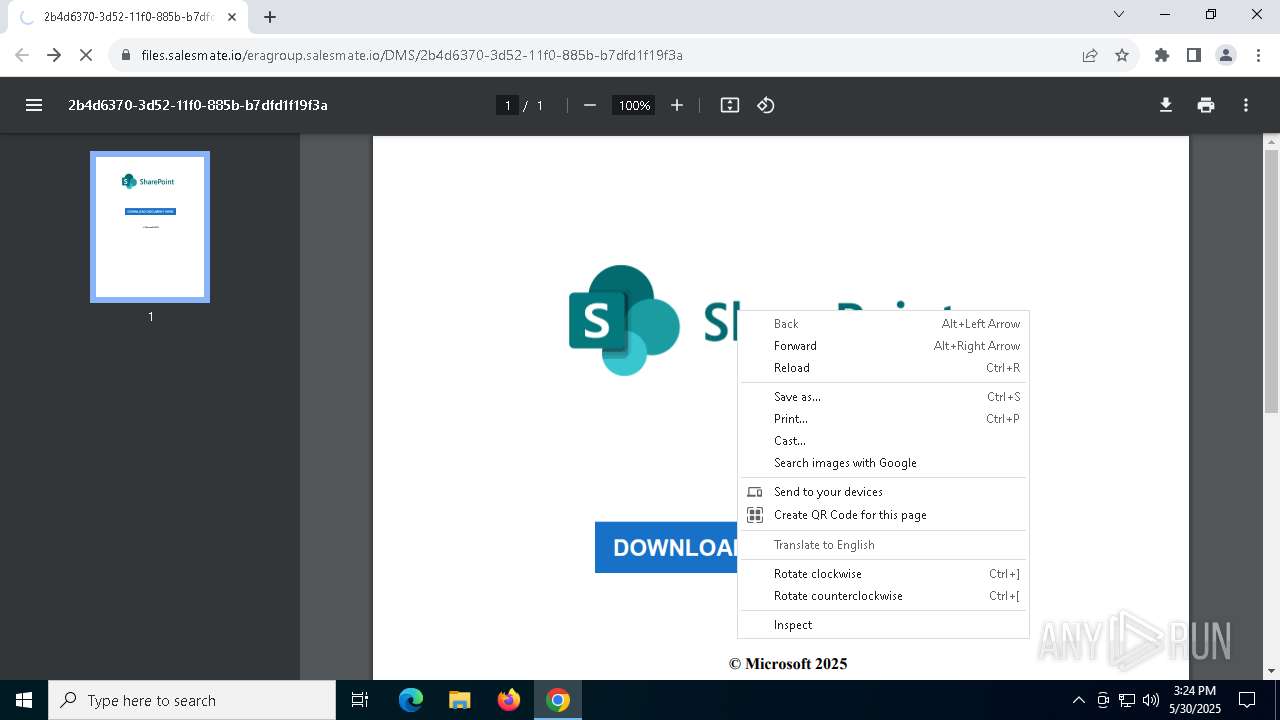Go back in browser history

pos(22,55)
